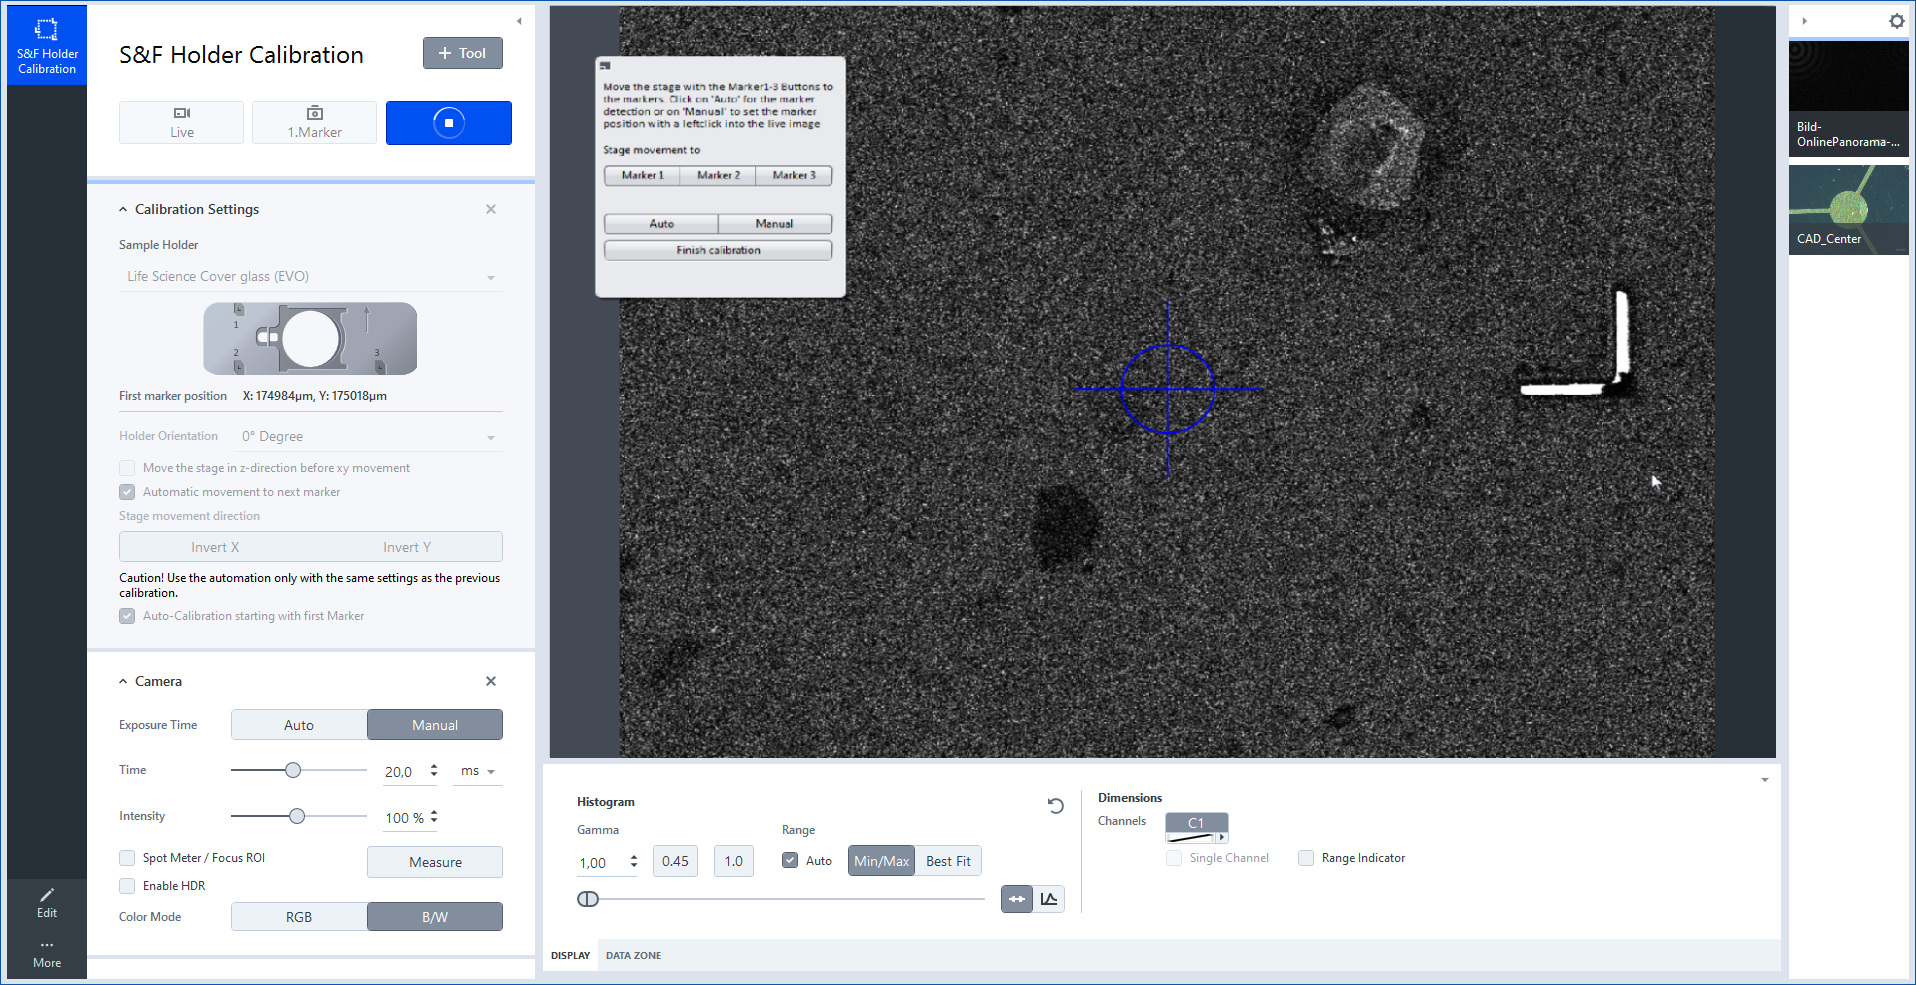
Task: Reset the histogram with the undo arrow icon
Action: [1055, 805]
